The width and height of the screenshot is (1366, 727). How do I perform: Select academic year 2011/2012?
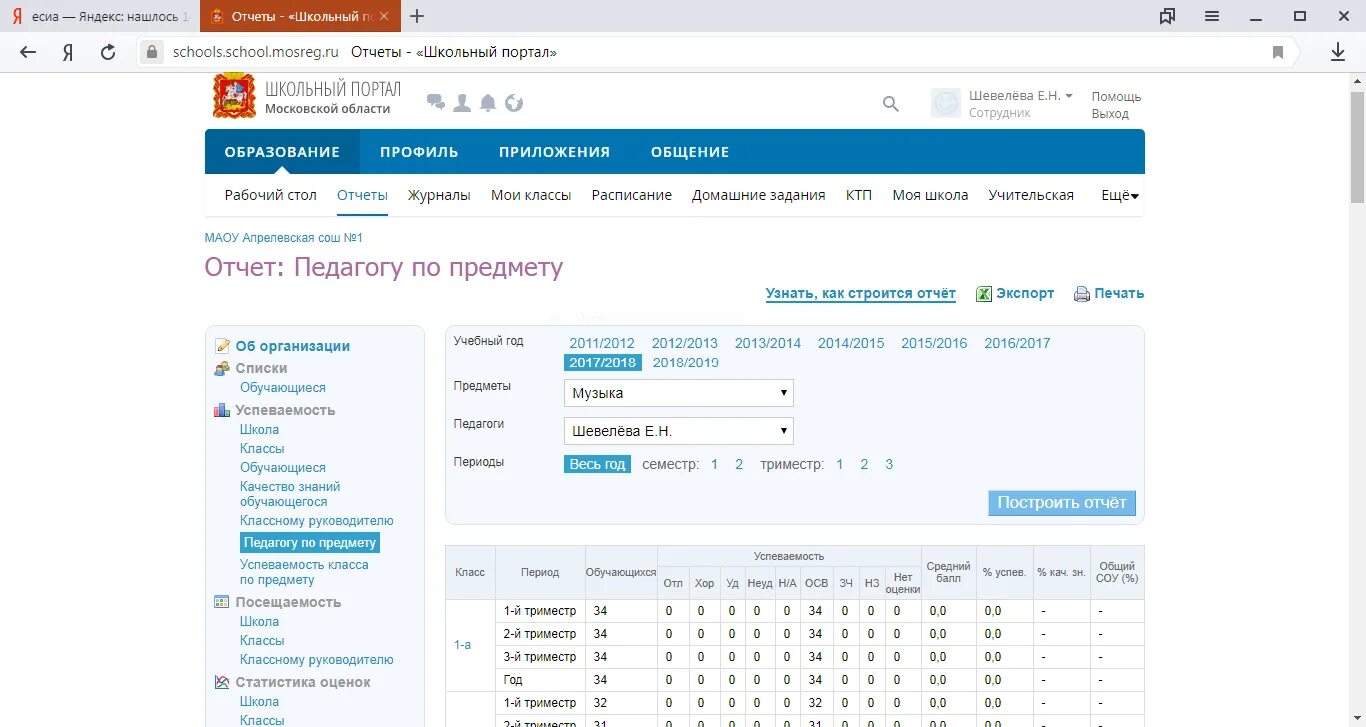[x=602, y=343]
